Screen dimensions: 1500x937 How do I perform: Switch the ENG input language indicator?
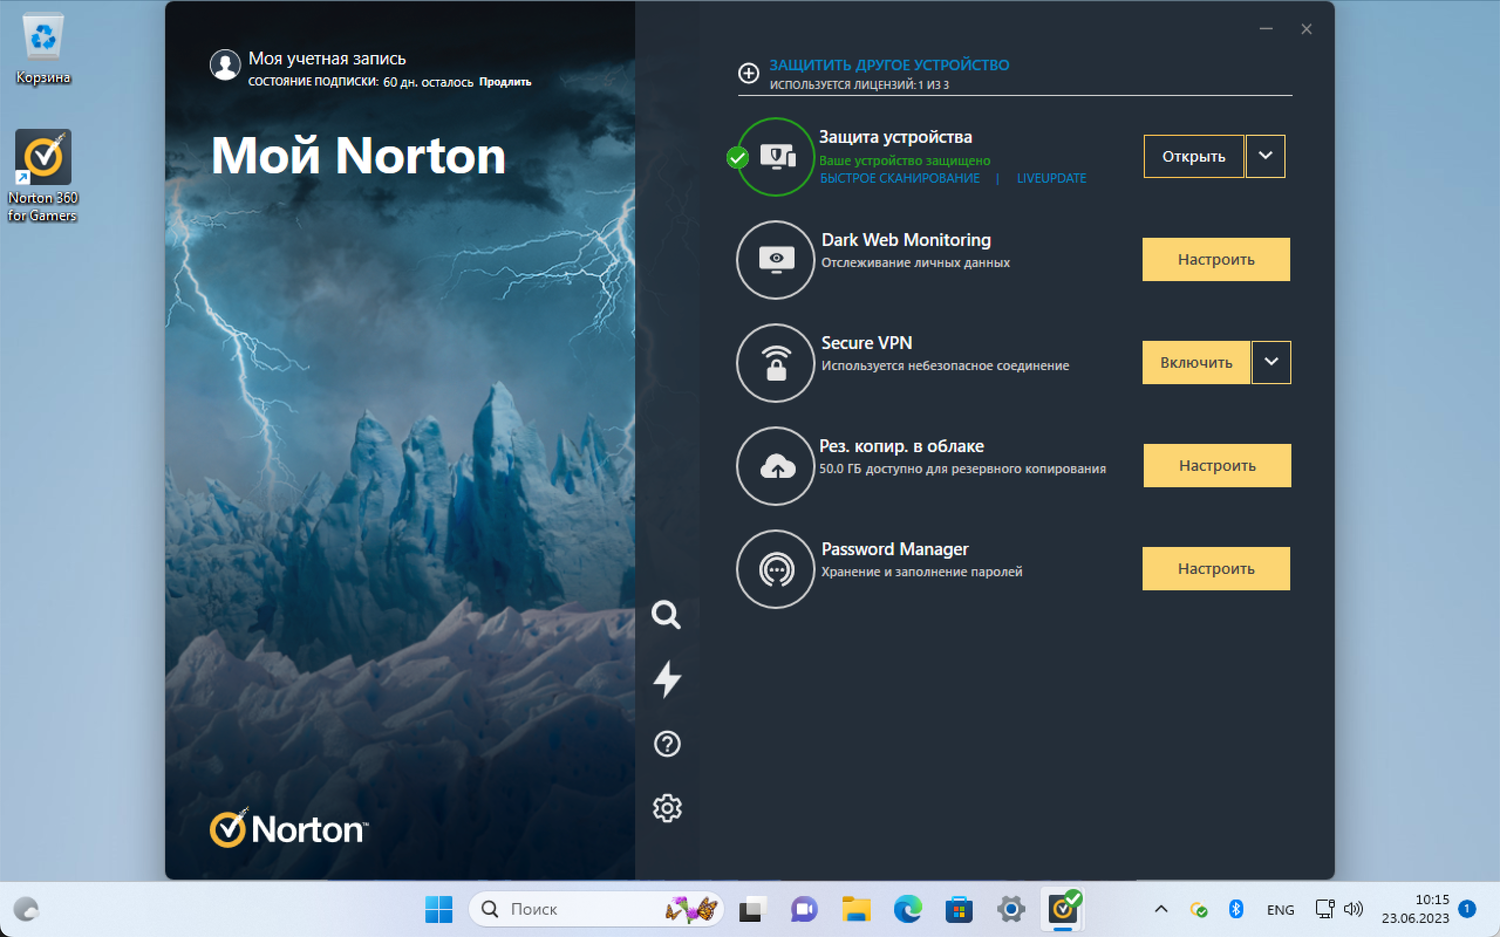(1280, 909)
